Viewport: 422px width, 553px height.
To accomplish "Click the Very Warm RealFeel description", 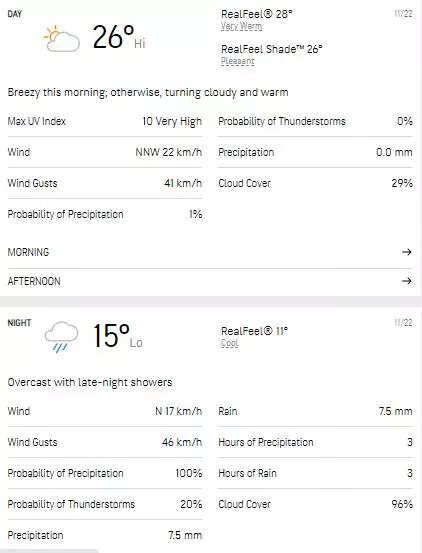I will coord(241,26).
